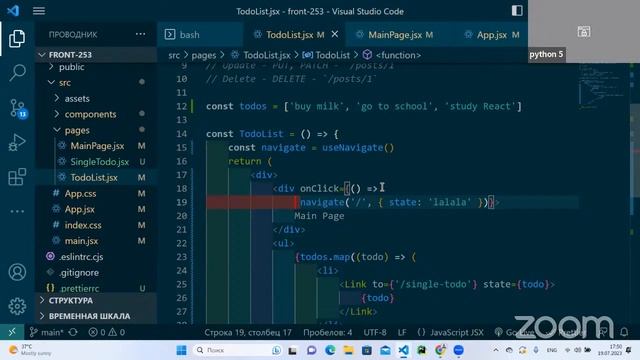Open notifications bell in status bar
The image size is (640, 360).
click(x=624, y=332)
